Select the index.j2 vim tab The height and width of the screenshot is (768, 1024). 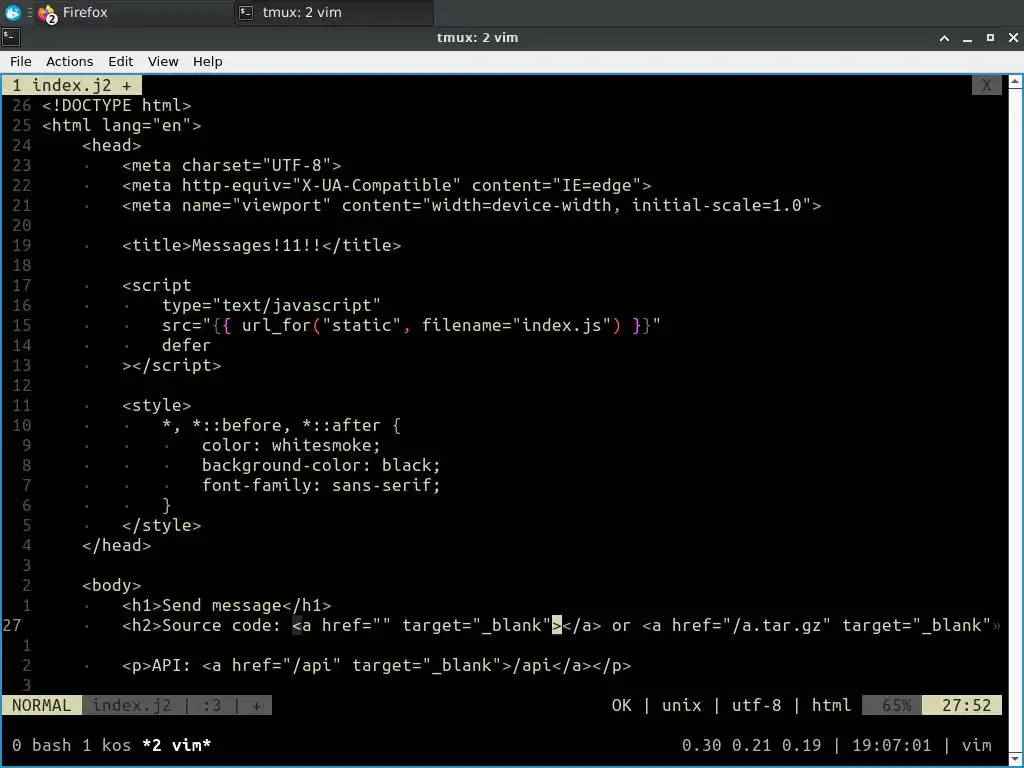72,86
